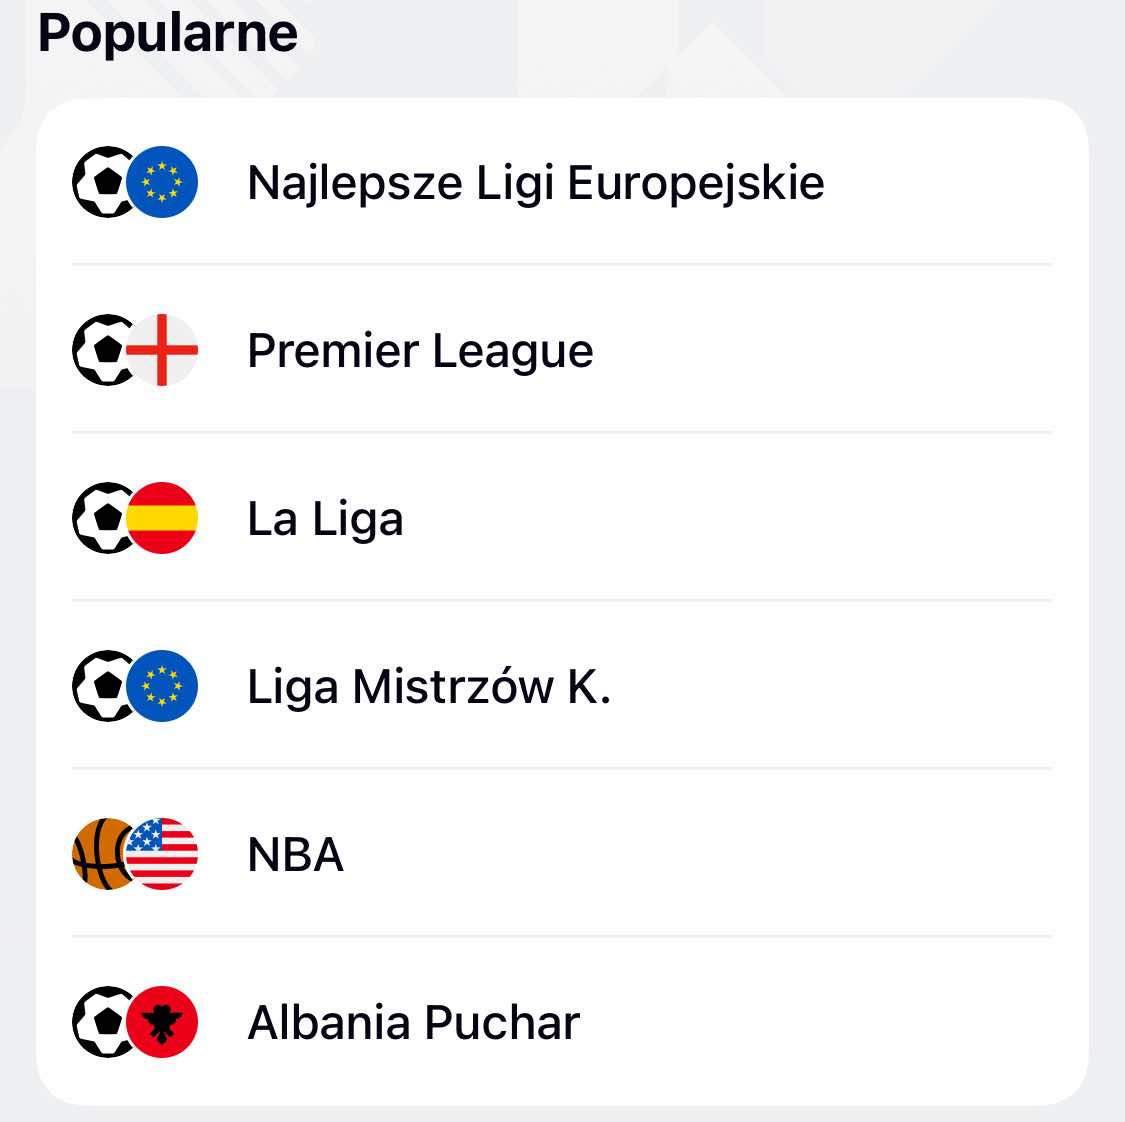Choose Albania Puchar from popular list

[413, 1023]
